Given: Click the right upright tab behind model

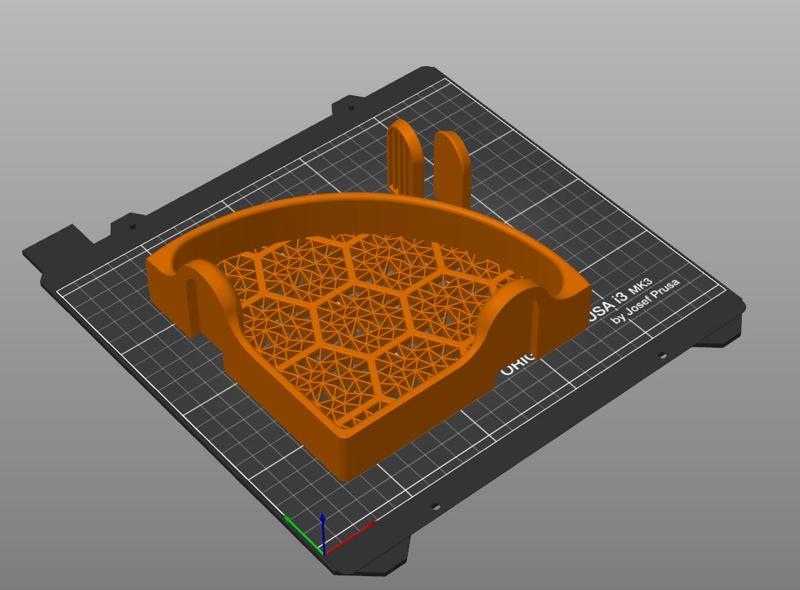Looking at the screenshot, I should [452, 166].
